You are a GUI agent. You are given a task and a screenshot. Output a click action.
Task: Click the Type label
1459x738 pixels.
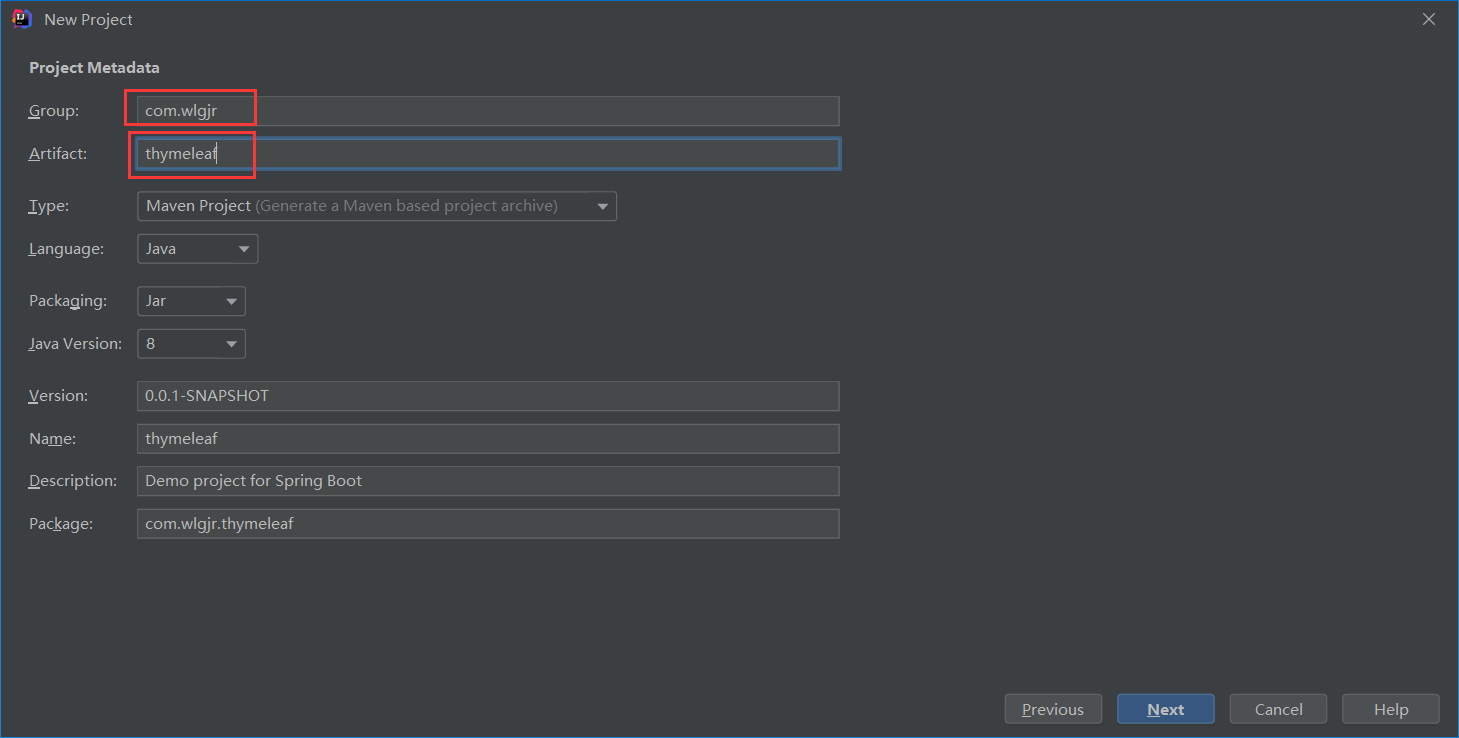point(48,206)
